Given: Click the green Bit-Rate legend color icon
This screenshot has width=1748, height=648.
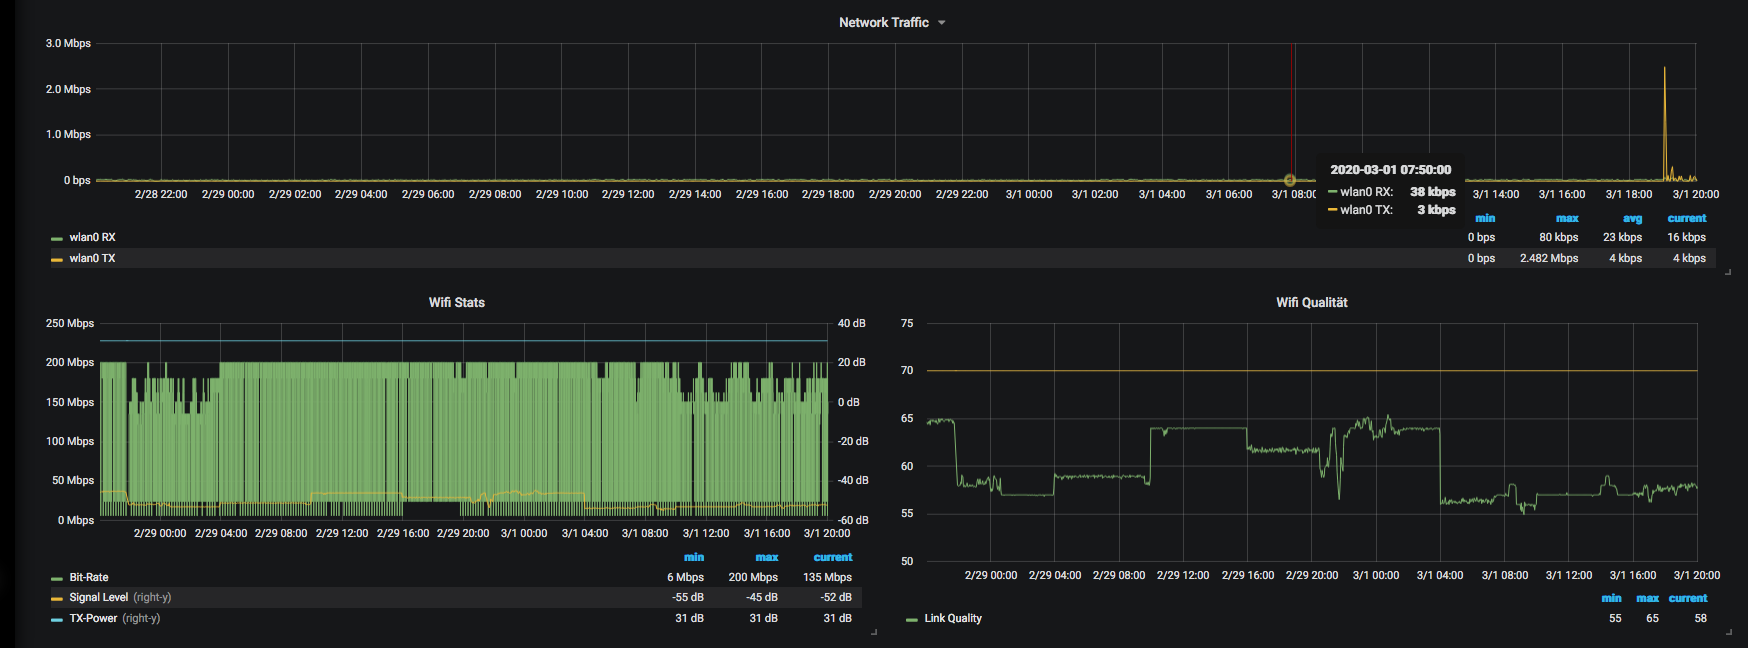Looking at the screenshot, I should tap(57, 578).
